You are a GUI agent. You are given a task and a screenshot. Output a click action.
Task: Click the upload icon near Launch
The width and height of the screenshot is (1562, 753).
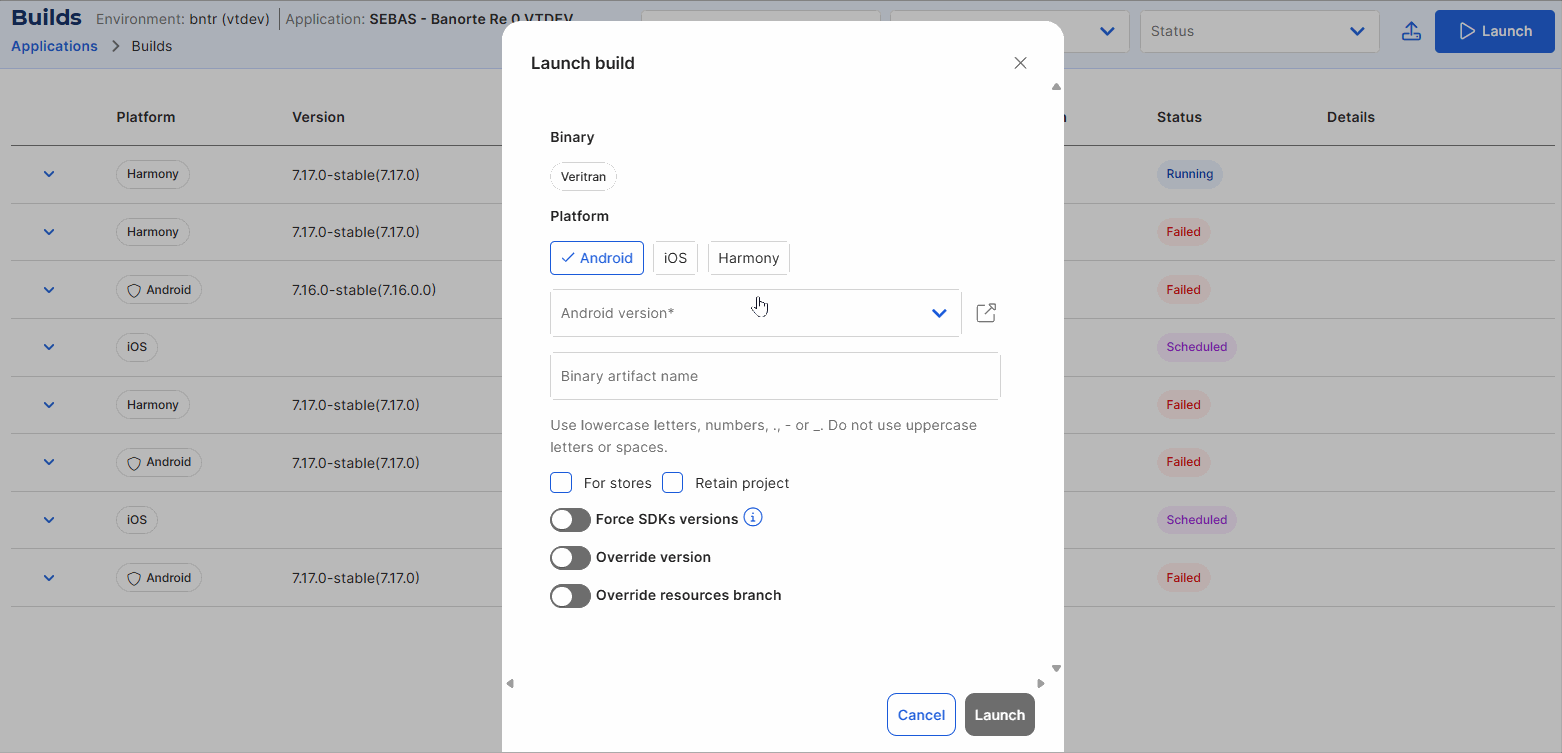(1411, 31)
